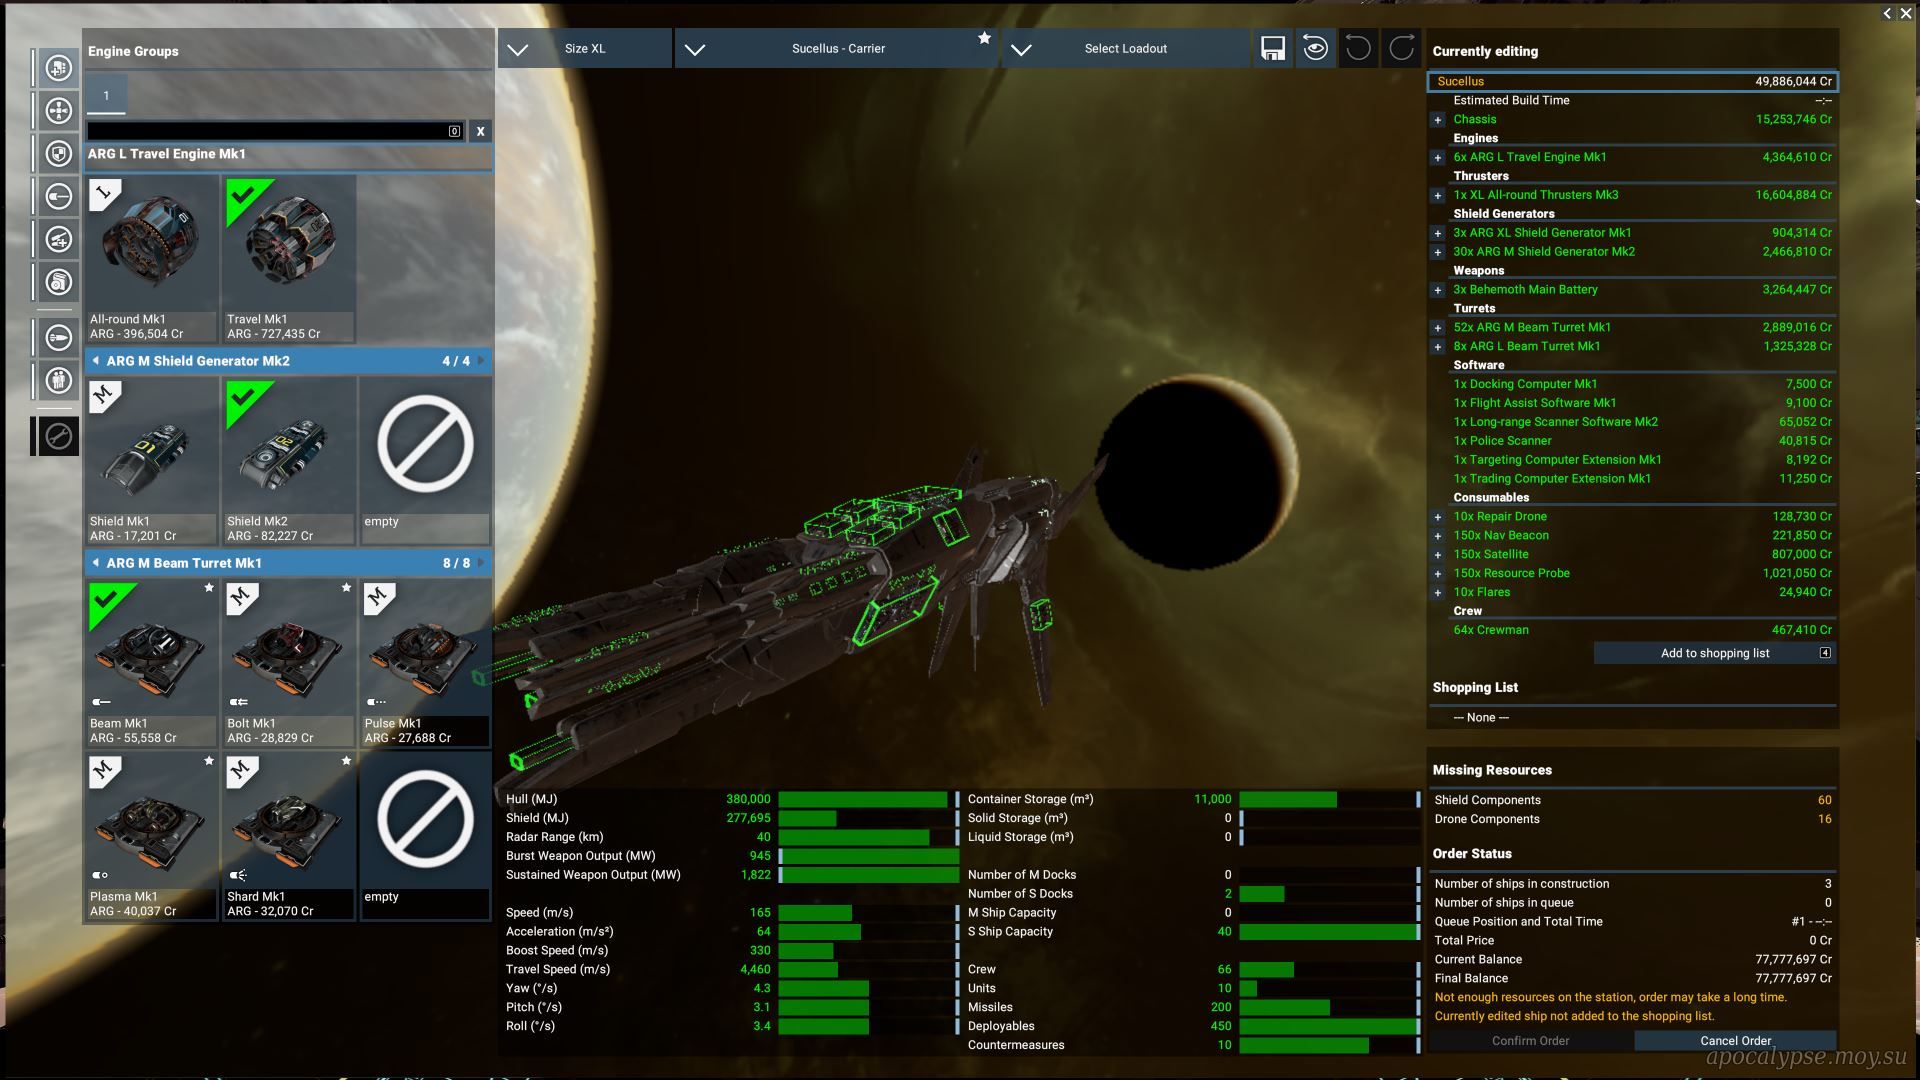1920x1080 pixels.
Task: Click the Sucellus 49,886,044 Cr row
Action: [1632, 82]
